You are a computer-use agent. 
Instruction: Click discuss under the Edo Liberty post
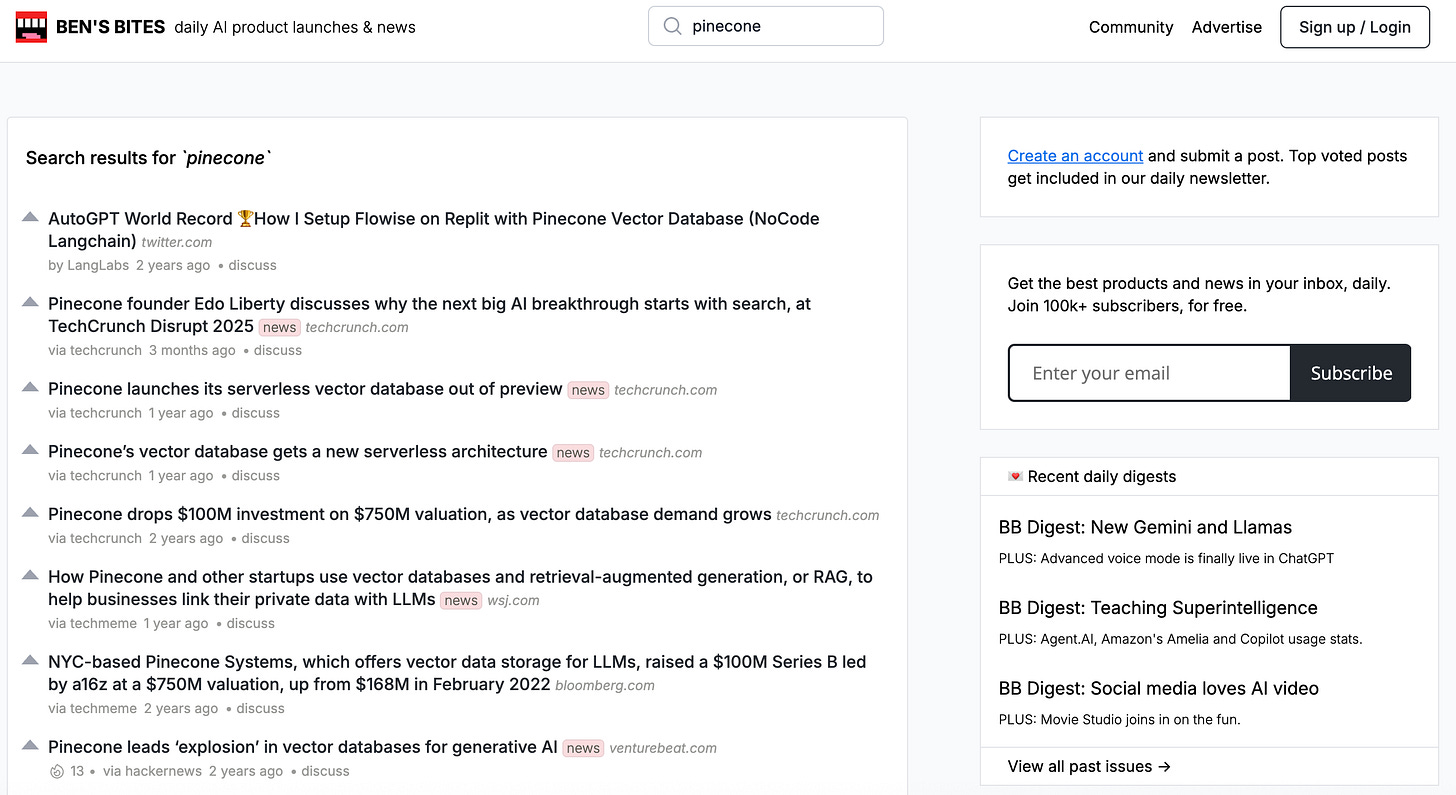click(278, 350)
